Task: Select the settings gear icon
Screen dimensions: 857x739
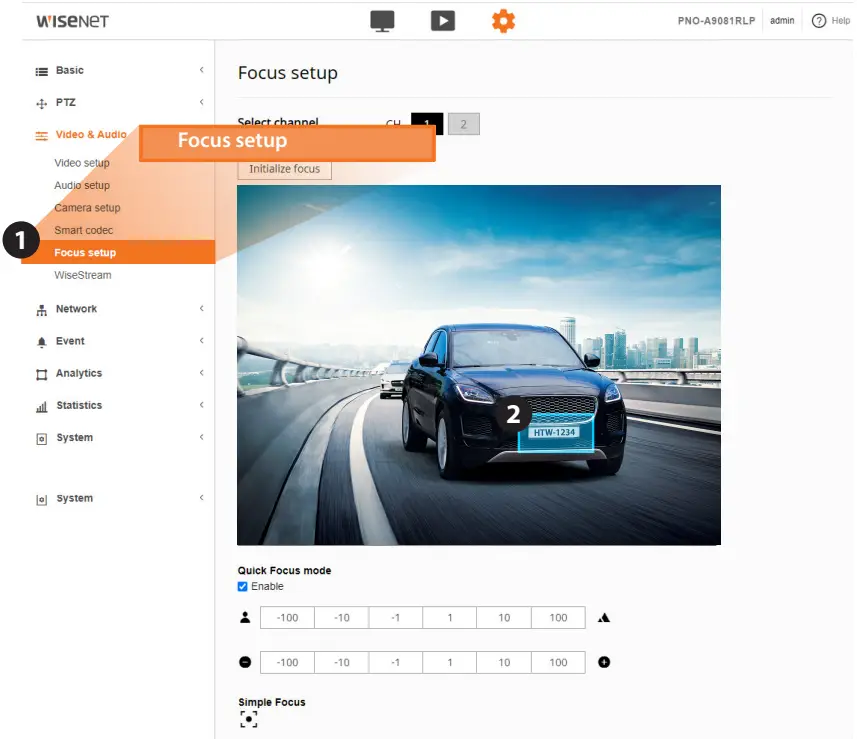Action: pos(503,20)
